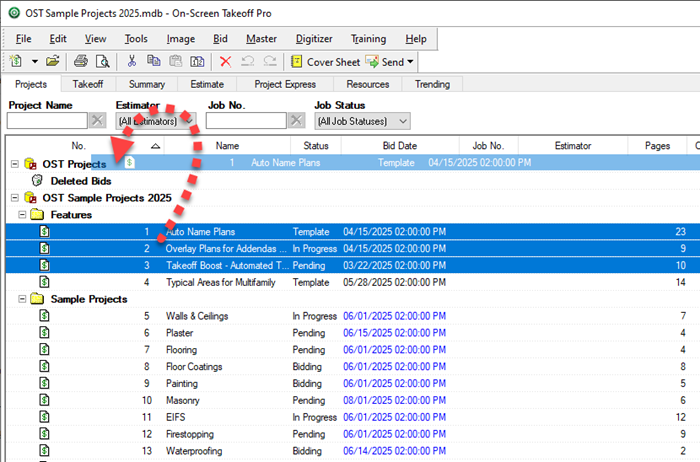700x462 pixels.
Task: Click the Duplicate toolbar icon next to Paste
Action: 197,61
